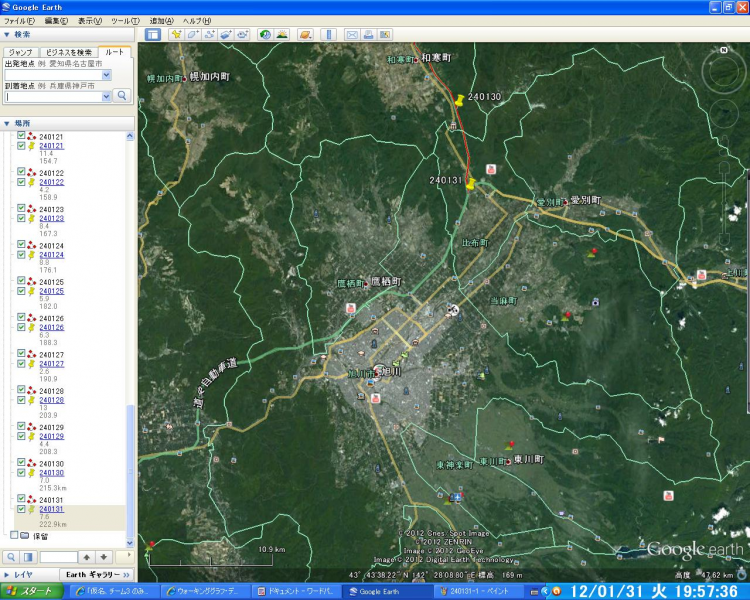Screen dimensions: 750x600
Task: Print the current view
Action: [x=368, y=34]
